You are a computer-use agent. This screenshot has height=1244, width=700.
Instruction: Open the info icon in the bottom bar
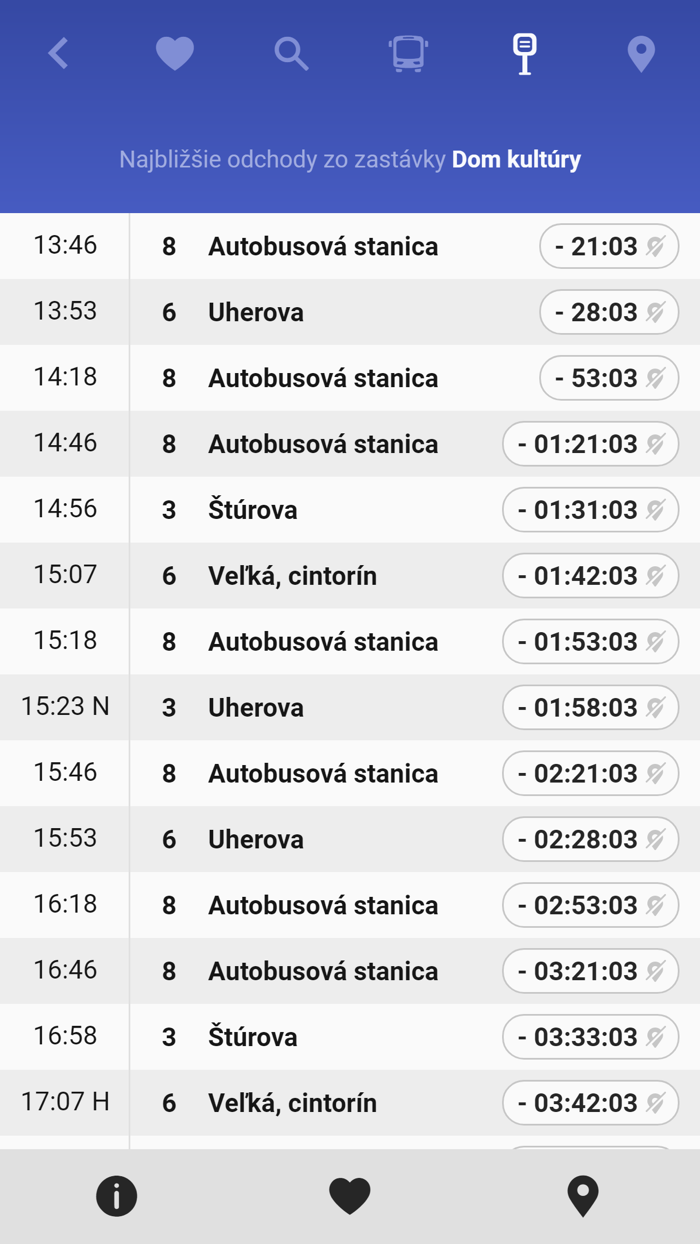116,1196
